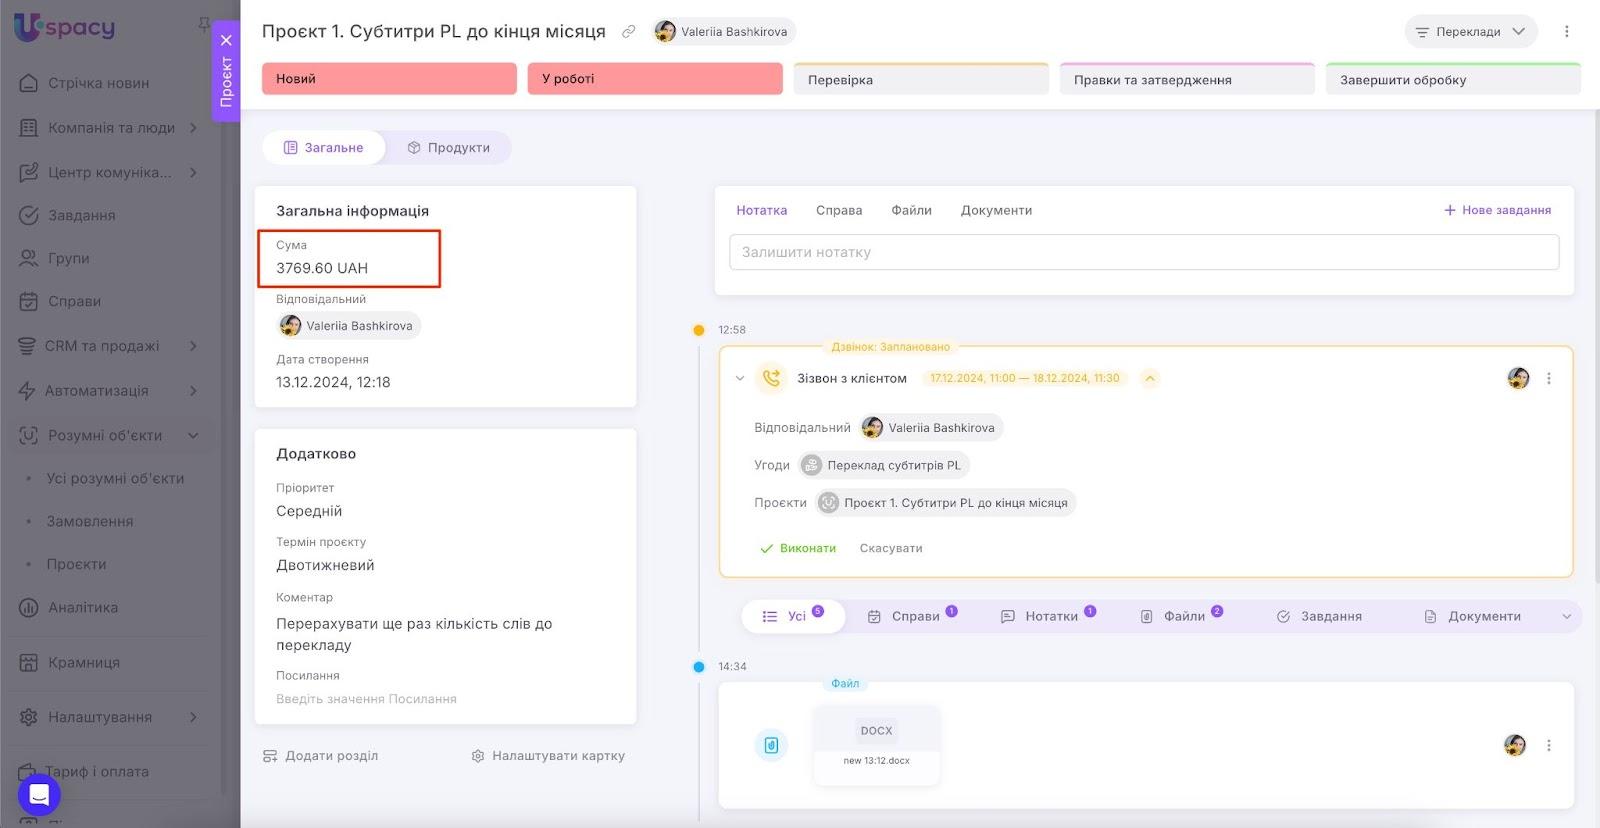Click Нове завдання
The height and width of the screenshot is (828, 1600).
pos(1497,210)
